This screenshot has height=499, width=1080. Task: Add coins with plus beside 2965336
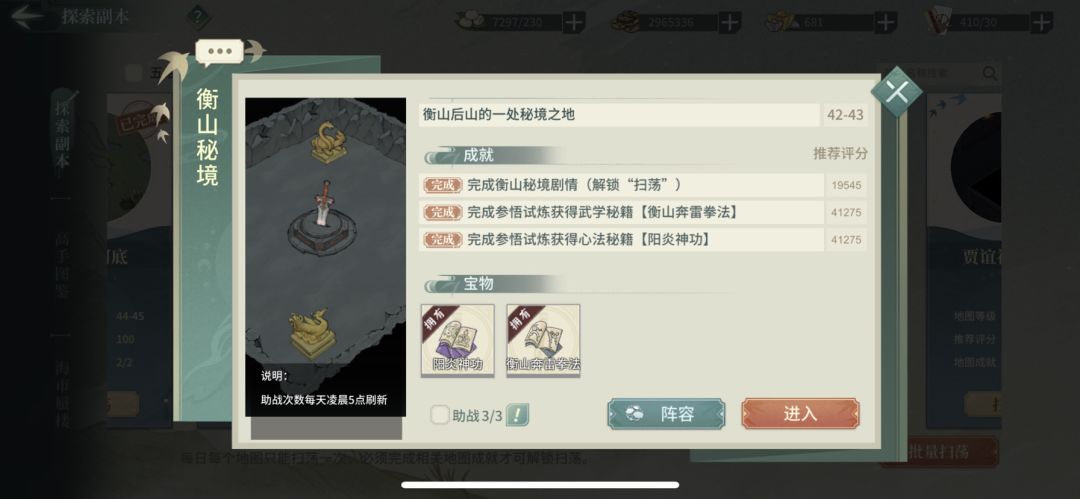click(x=729, y=22)
